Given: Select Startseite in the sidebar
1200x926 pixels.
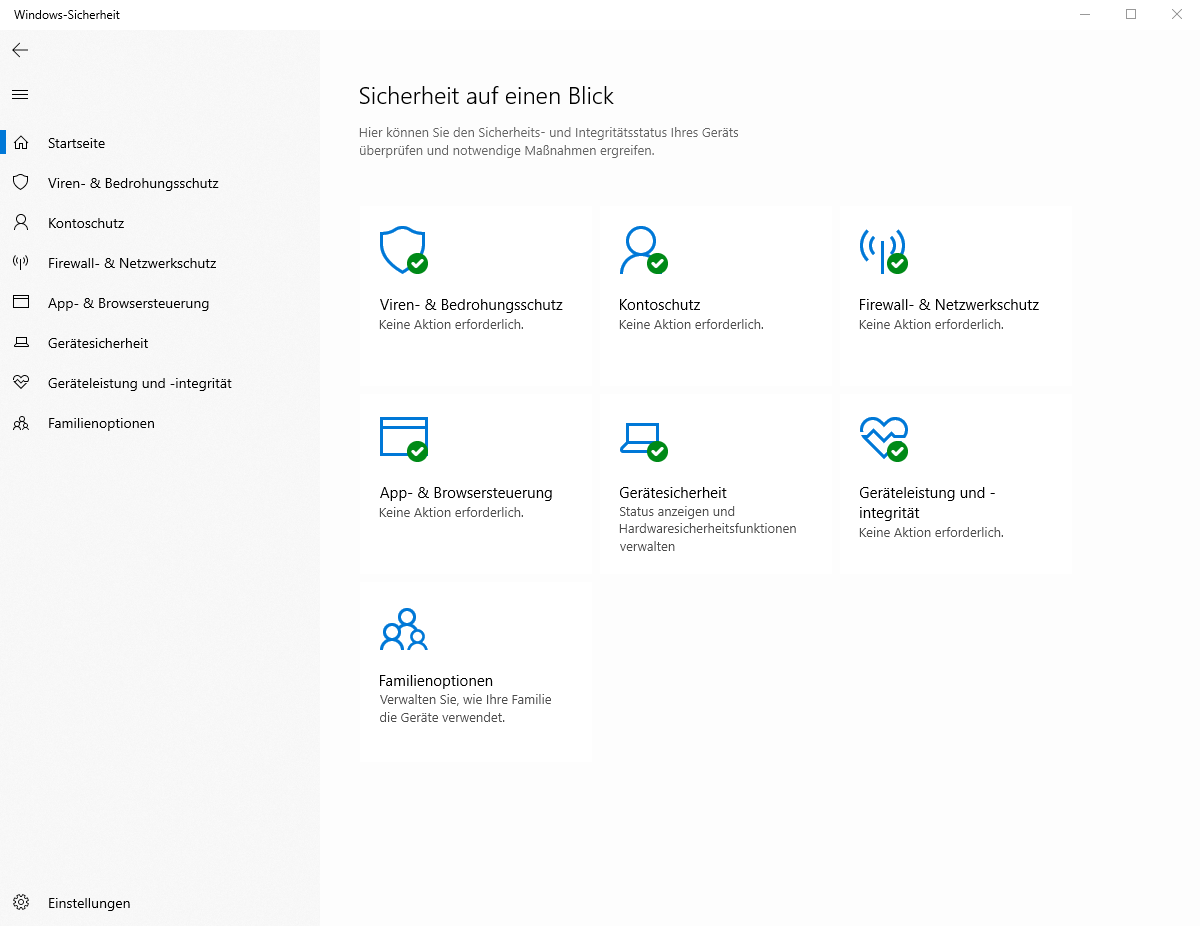Looking at the screenshot, I should [x=76, y=143].
